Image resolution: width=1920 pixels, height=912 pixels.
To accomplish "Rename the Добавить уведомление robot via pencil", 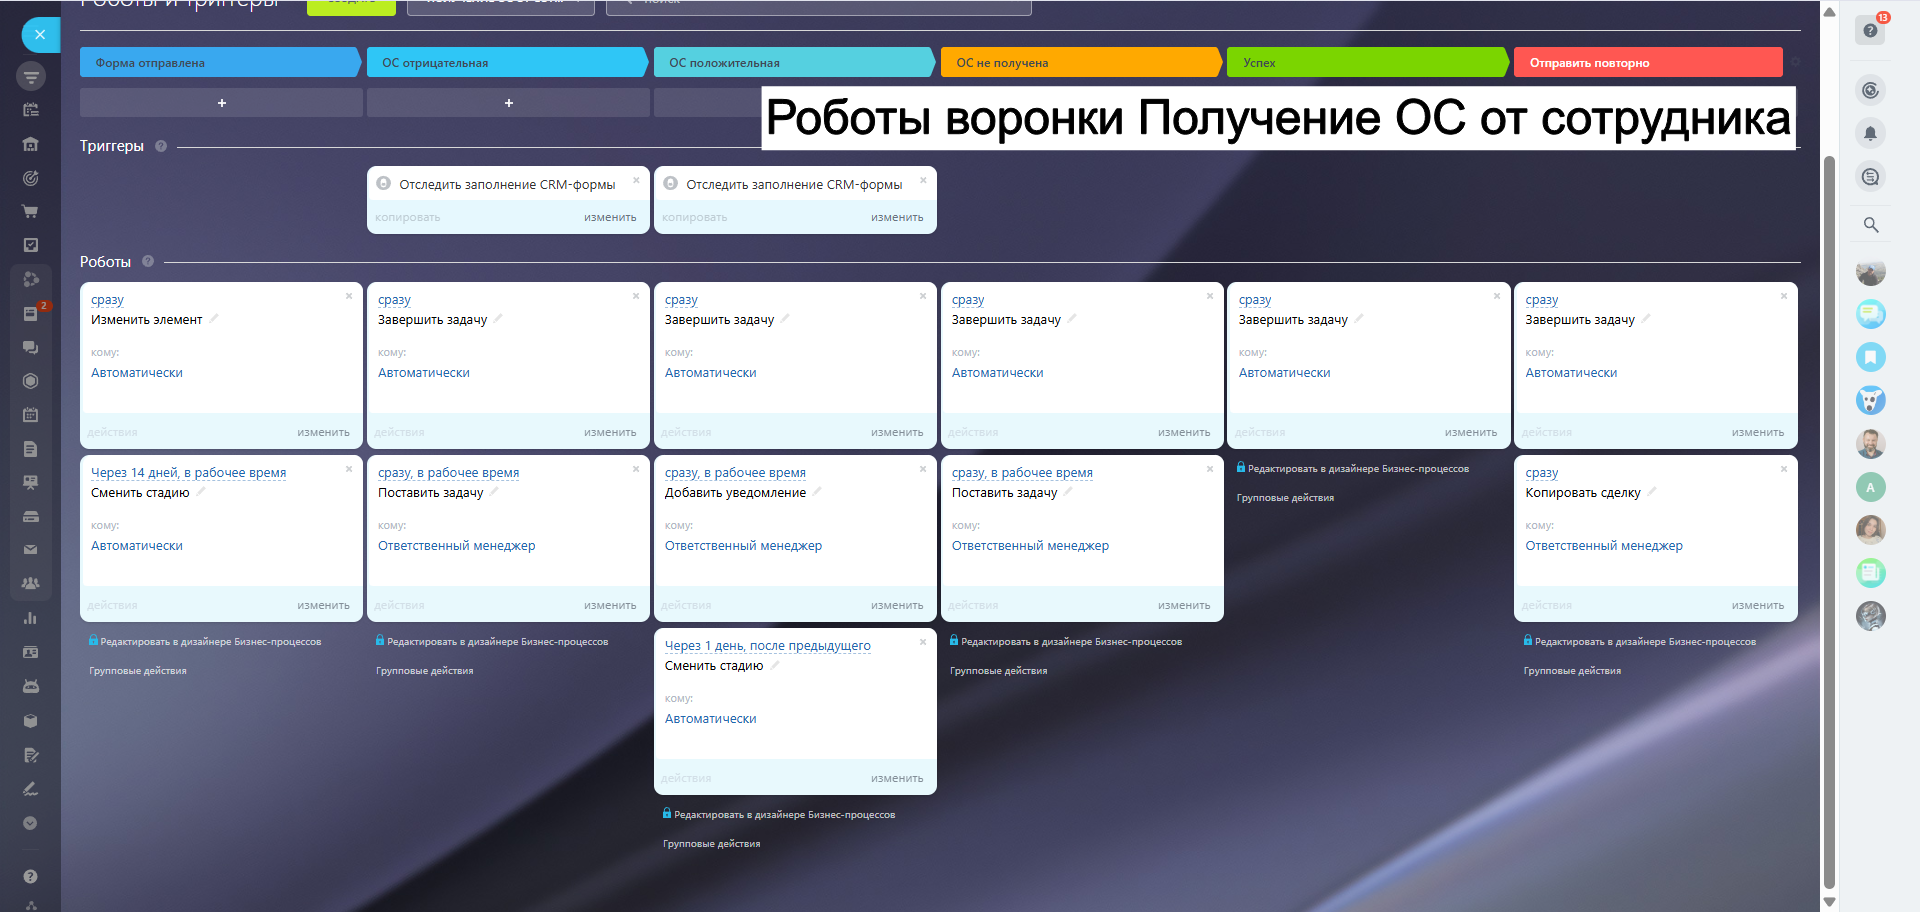I will tap(817, 492).
